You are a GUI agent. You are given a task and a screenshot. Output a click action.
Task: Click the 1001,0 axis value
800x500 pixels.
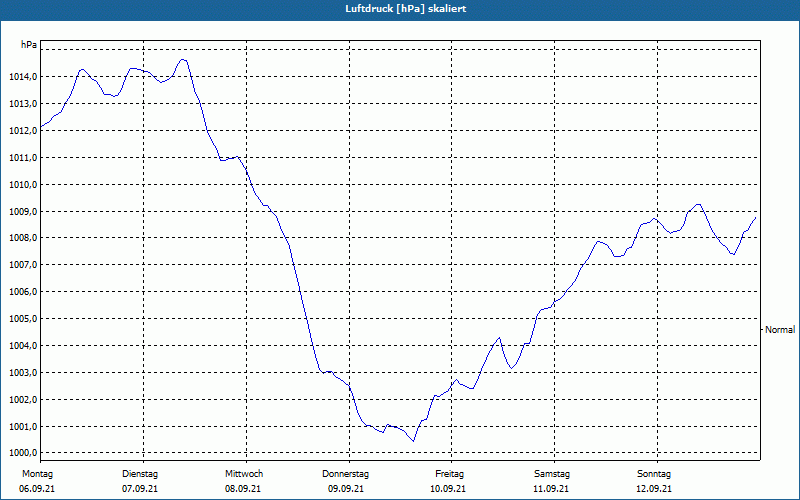[23, 427]
